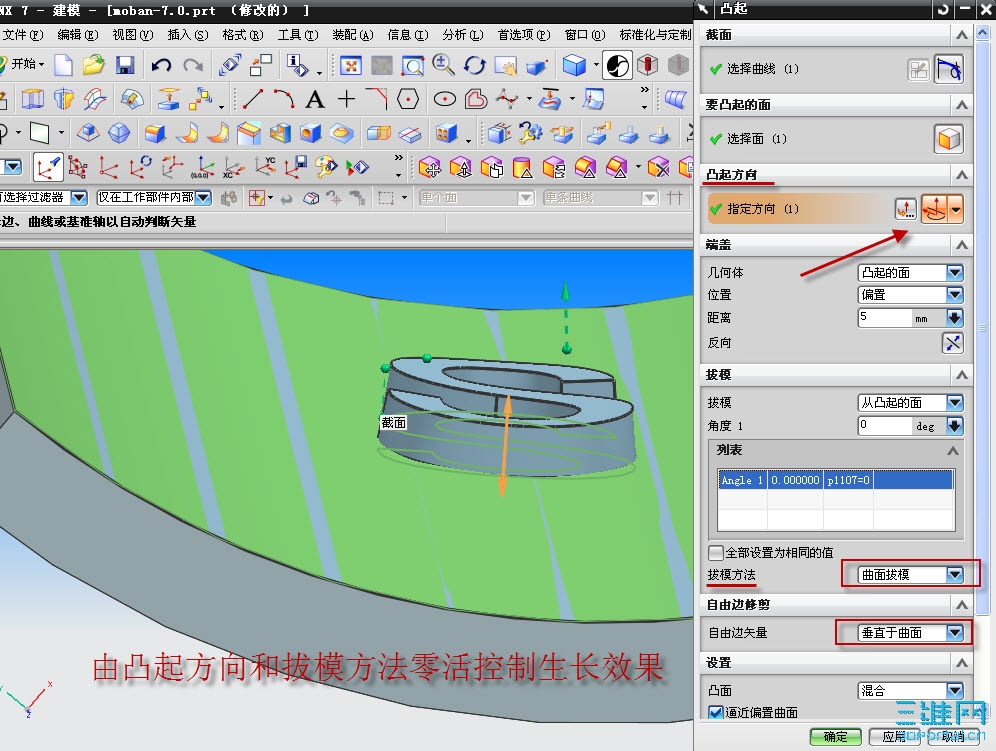Click the sketch section icon
Viewport: 996px width, 751px height.
919,69
